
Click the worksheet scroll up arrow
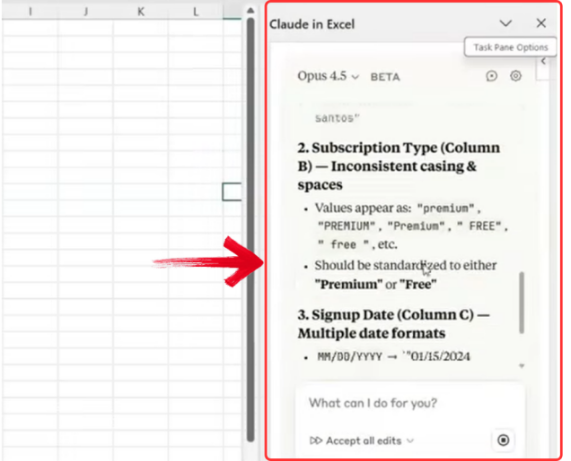tap(250, 11)
